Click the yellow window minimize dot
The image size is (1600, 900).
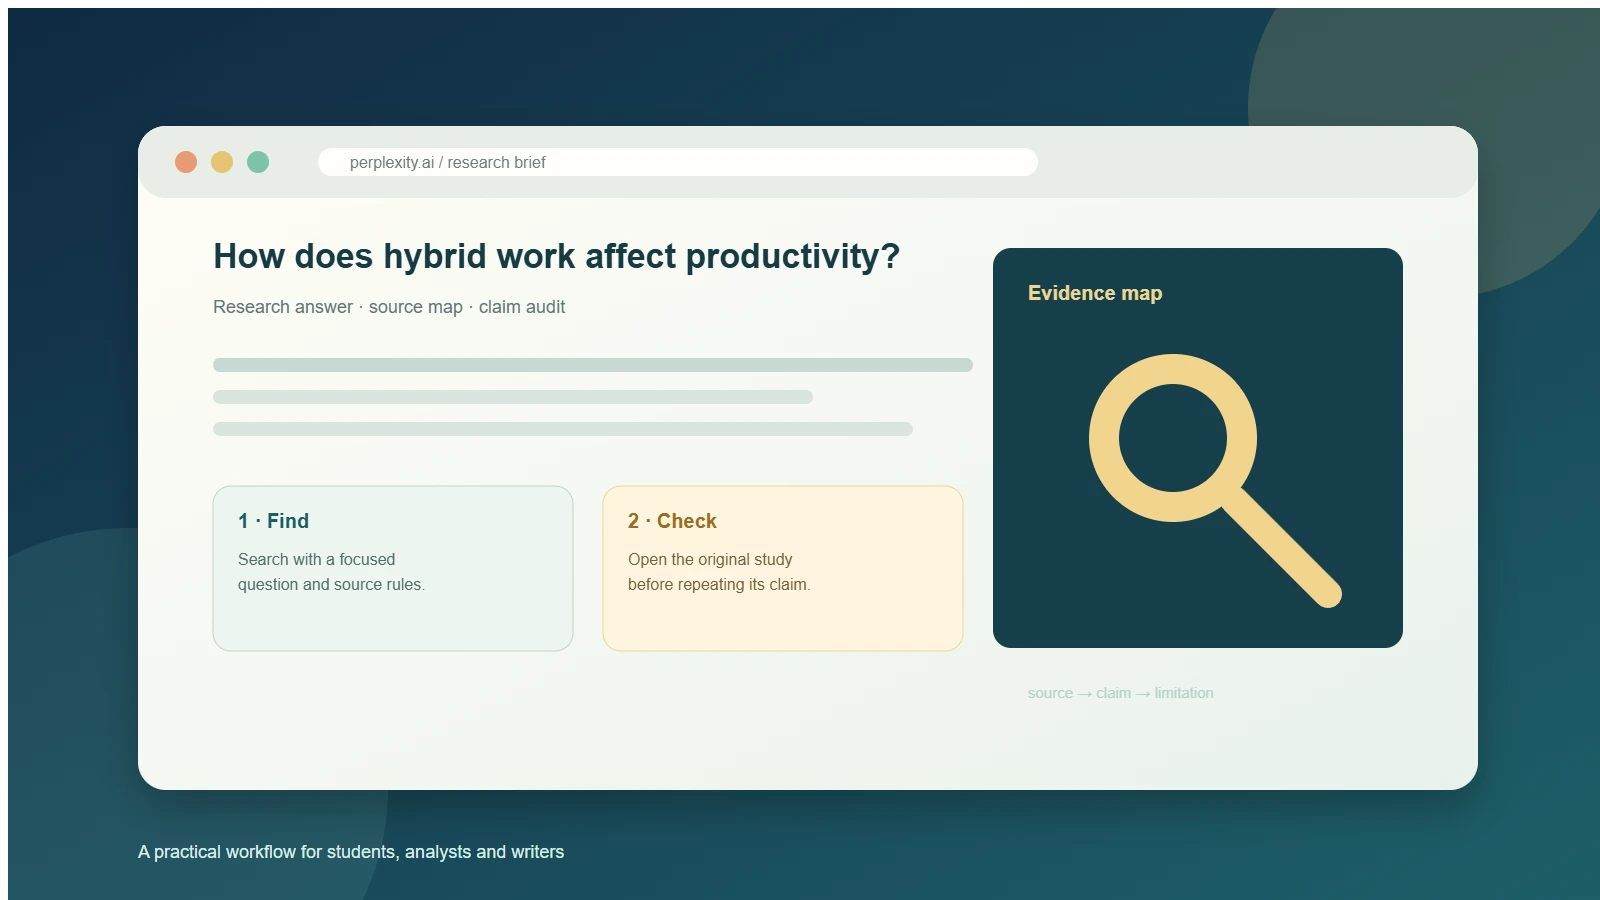click(222, 162)
